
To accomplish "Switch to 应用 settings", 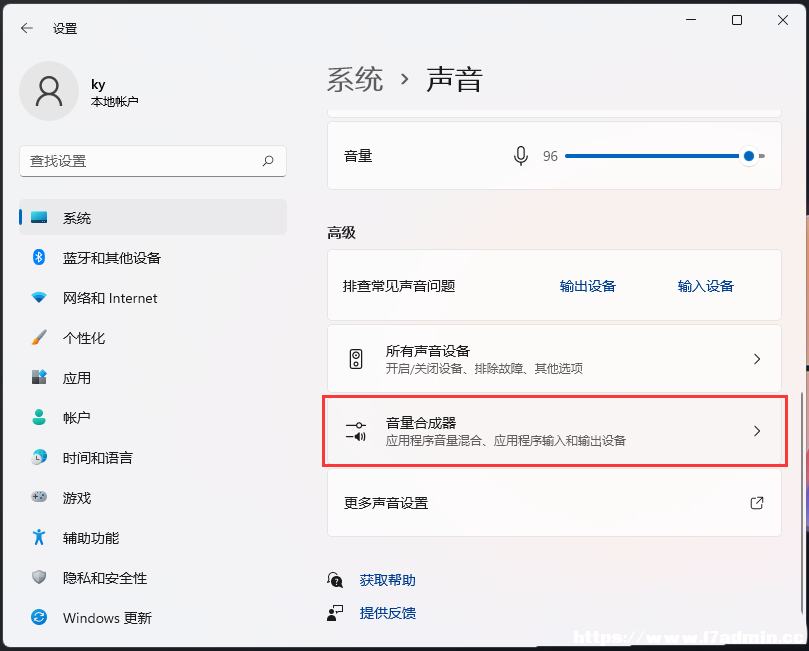I will [x=153, y=377].
